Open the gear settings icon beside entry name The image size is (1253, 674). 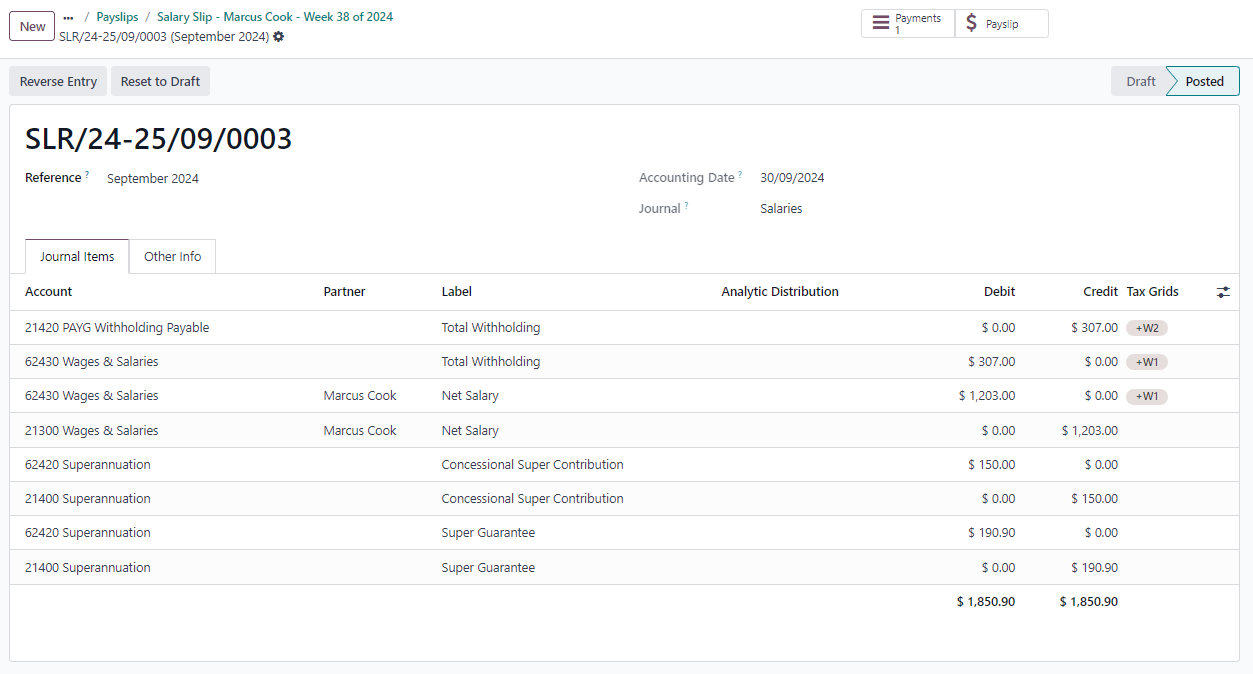278,37
